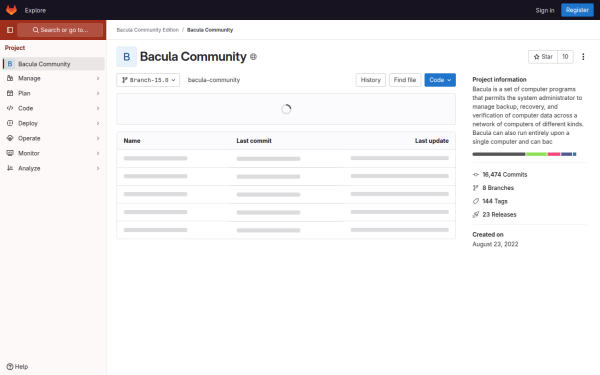Image resolution: width=600 pixels, height=375 pixels.
Task: Open the Monitor sidebar item
Action: point(54,153)
